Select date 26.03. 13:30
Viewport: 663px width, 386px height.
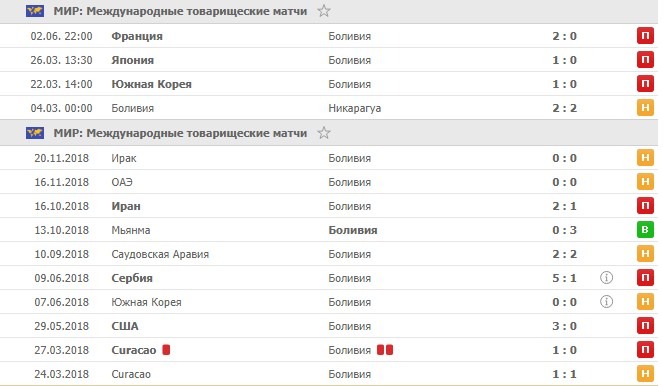pyautogui.click(x=61, y=60)
